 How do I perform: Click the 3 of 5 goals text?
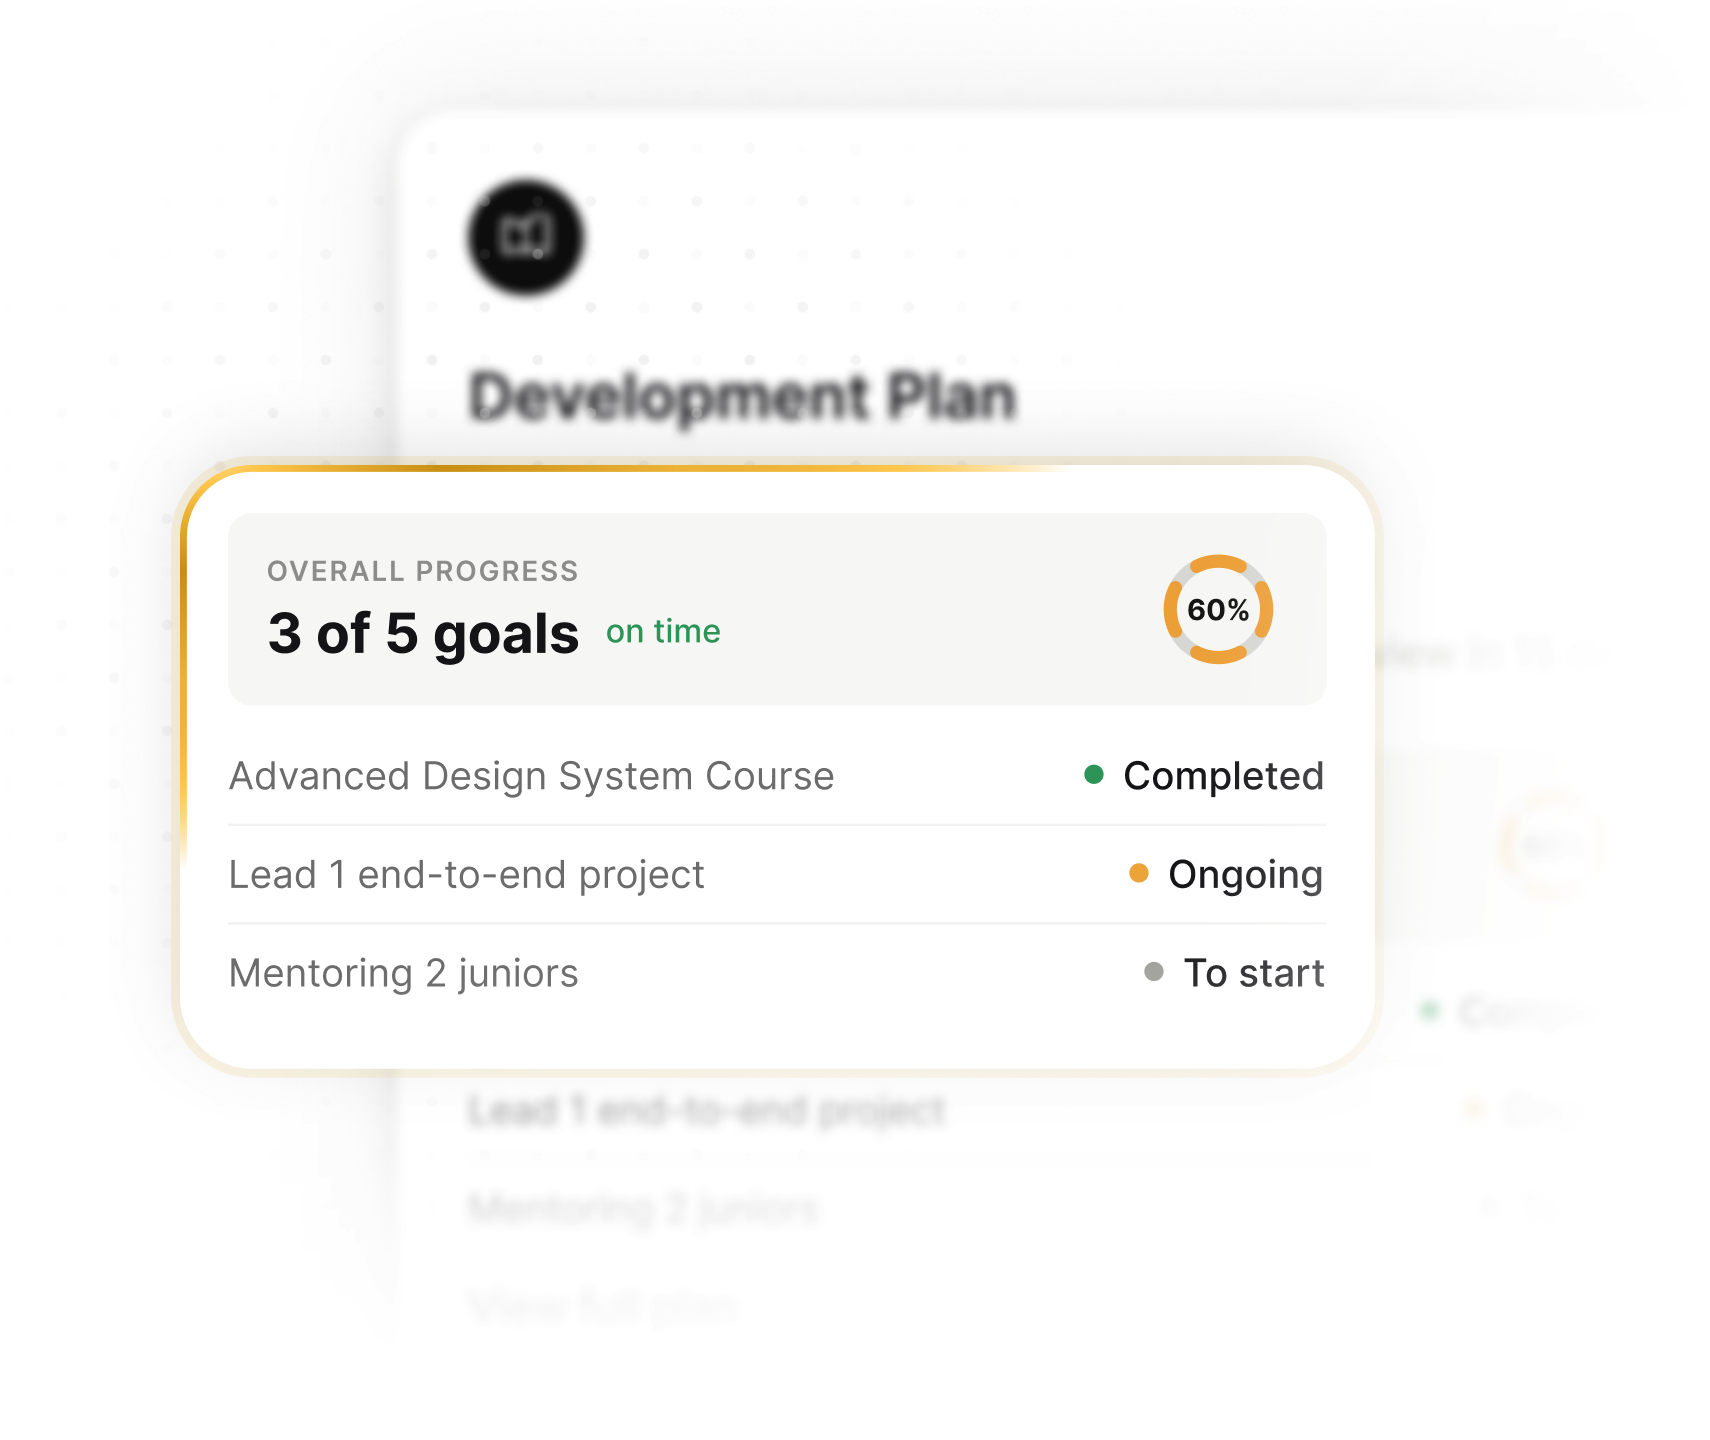(423, 634)
